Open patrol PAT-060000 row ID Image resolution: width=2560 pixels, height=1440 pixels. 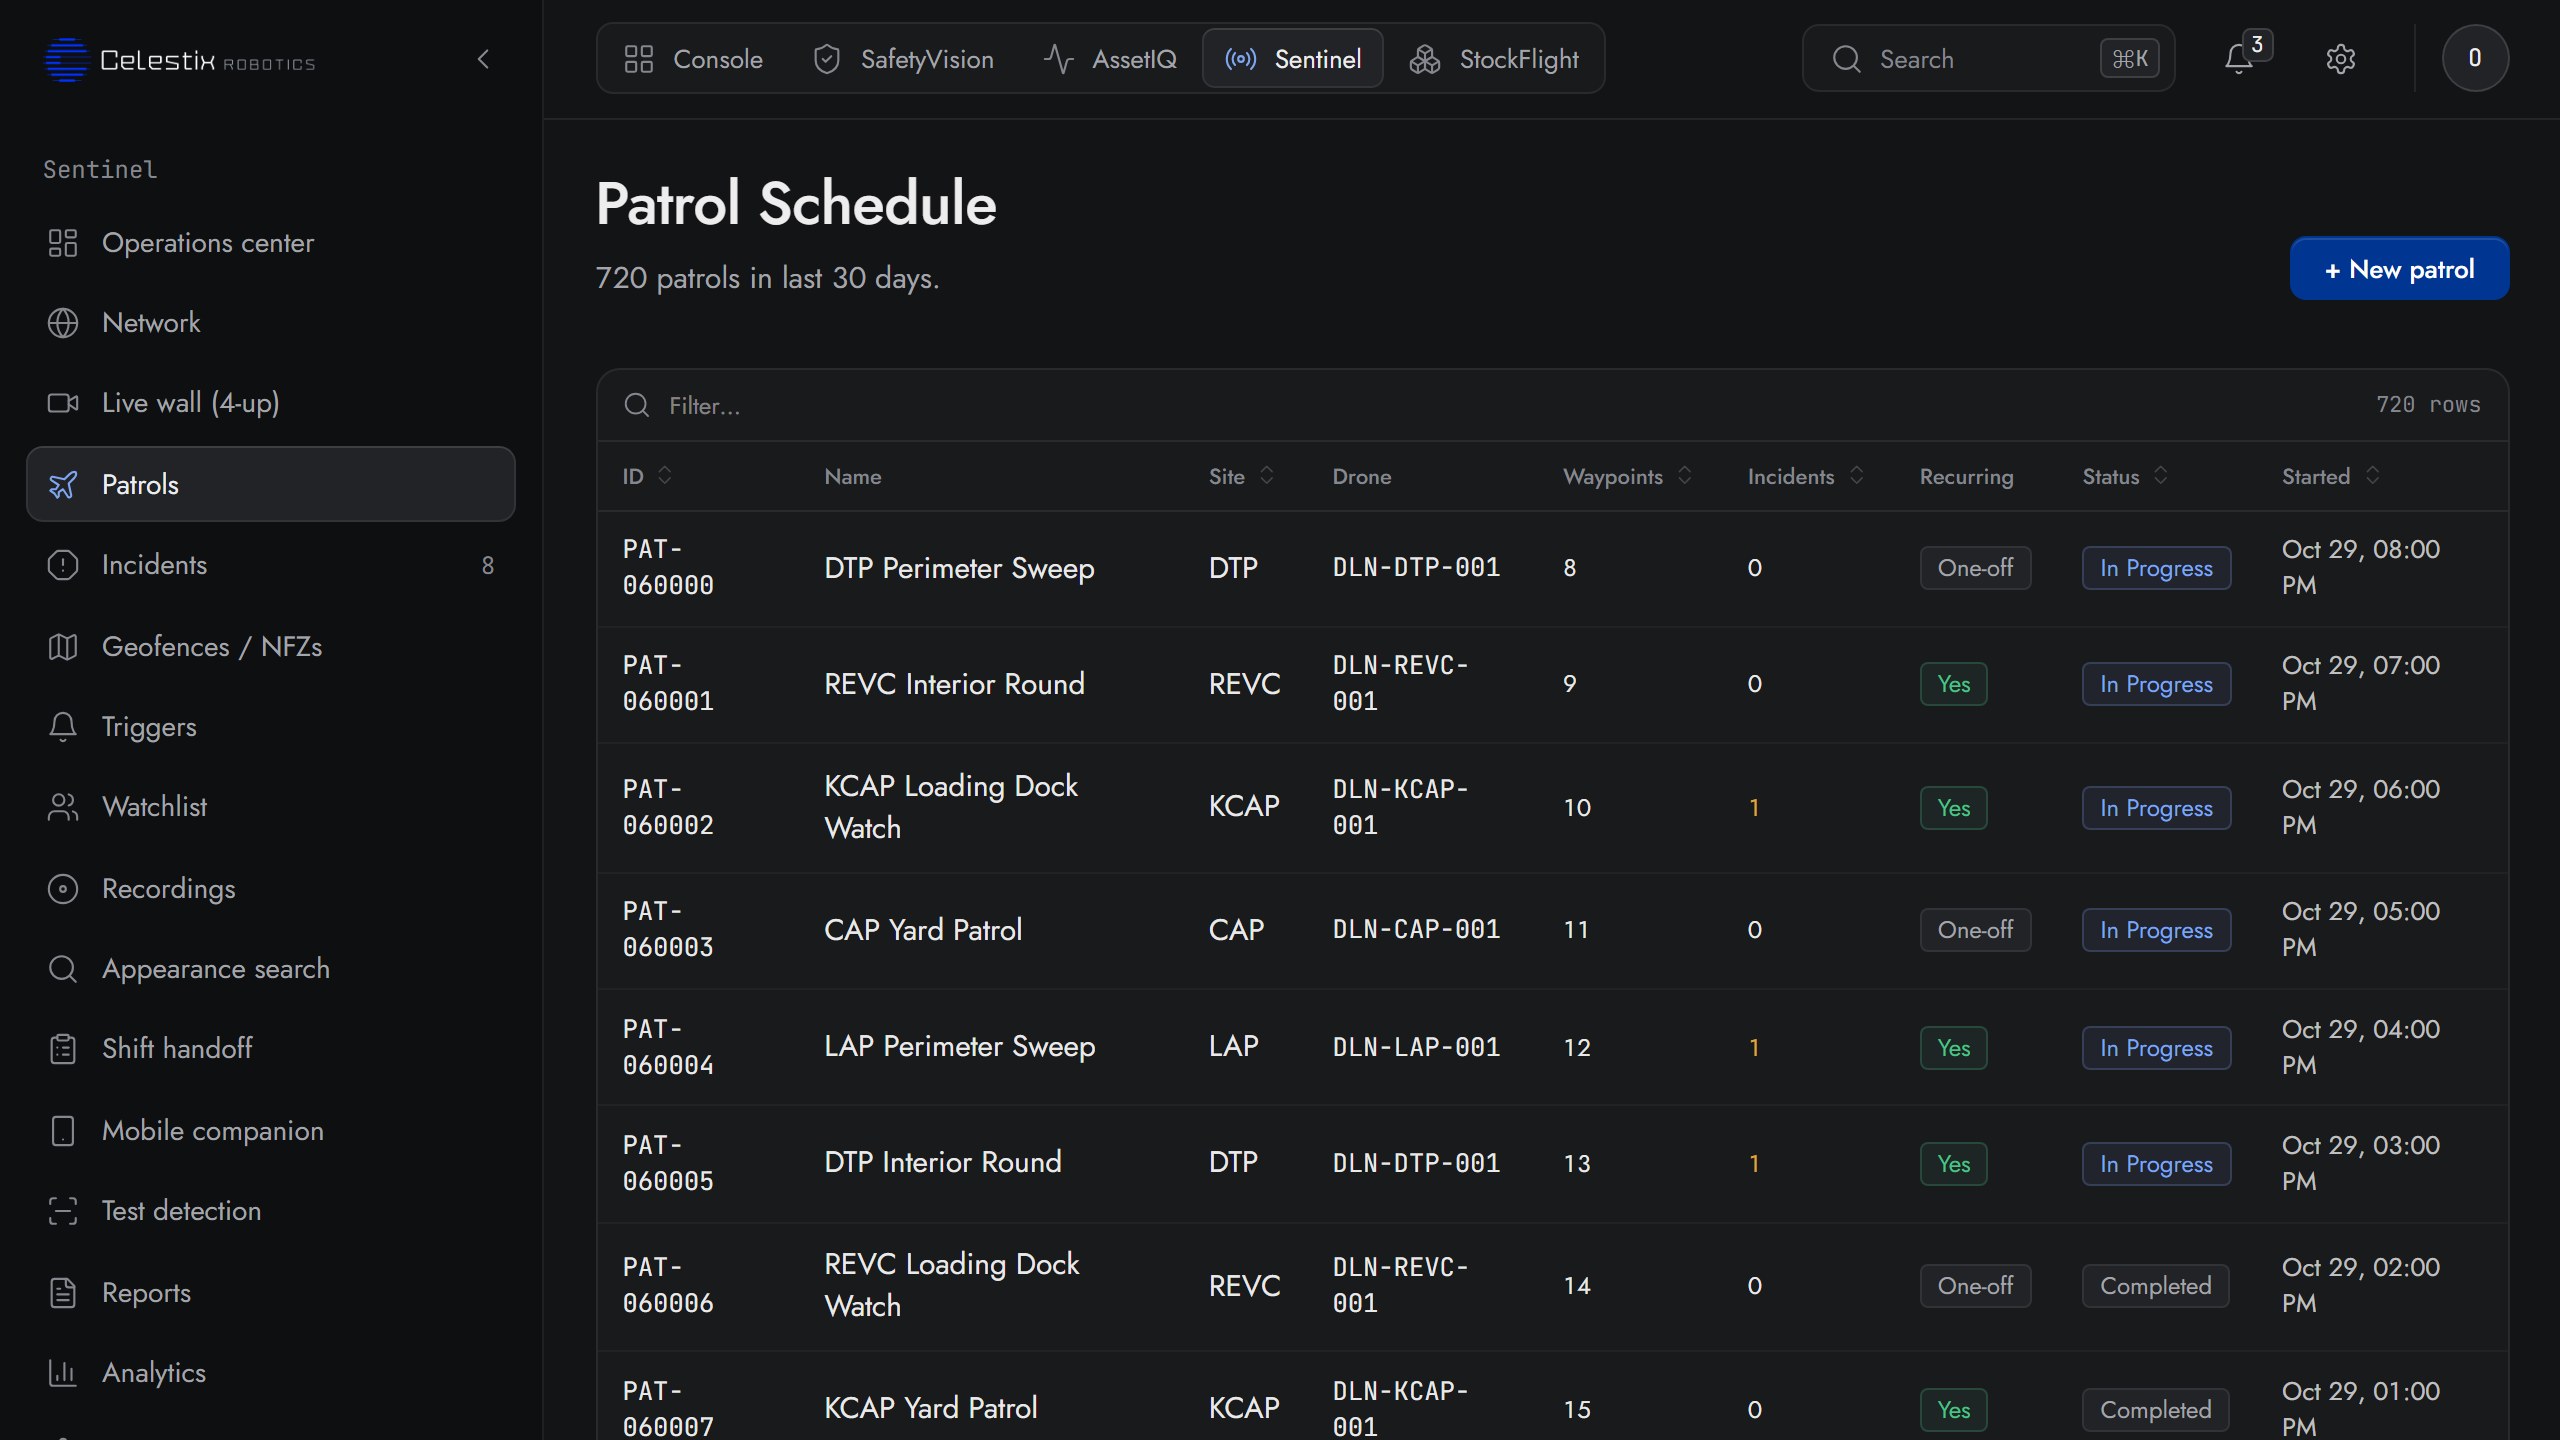(x=668, y=567)
